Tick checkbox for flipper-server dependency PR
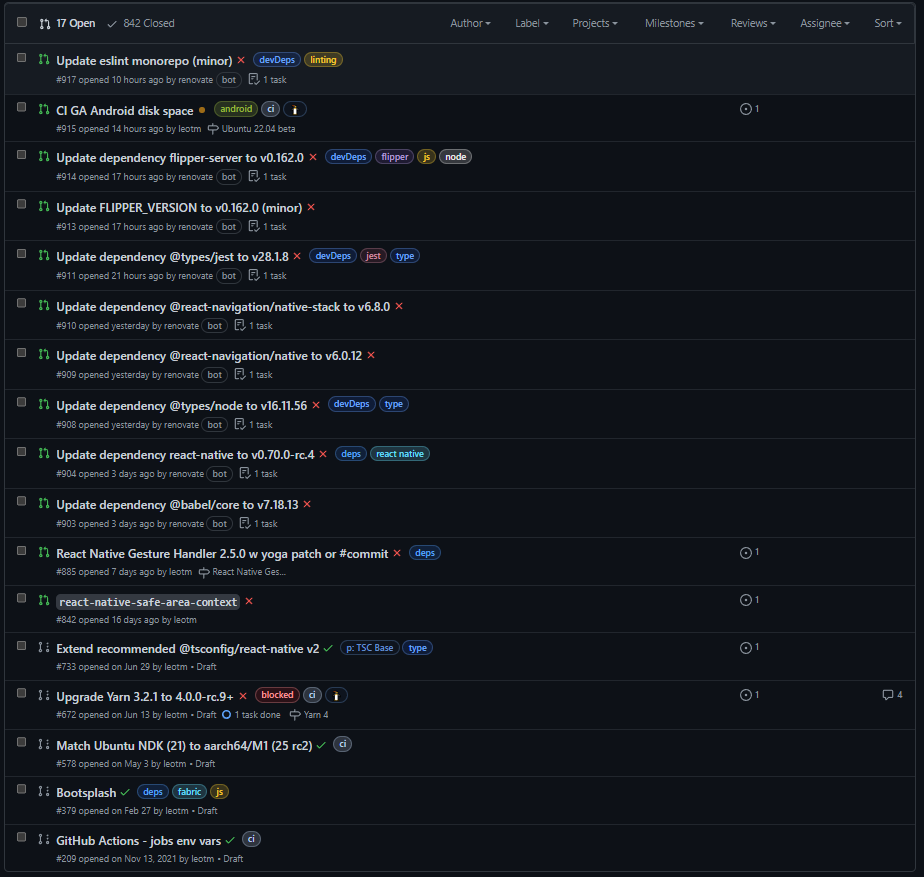Screen dimensions: 924x877 [22, 155]
